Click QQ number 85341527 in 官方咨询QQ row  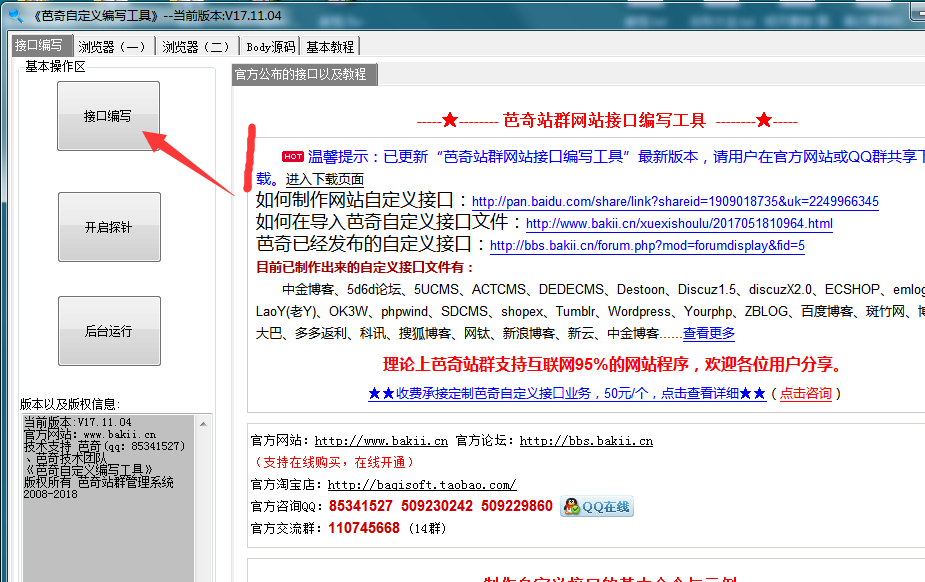360,506
